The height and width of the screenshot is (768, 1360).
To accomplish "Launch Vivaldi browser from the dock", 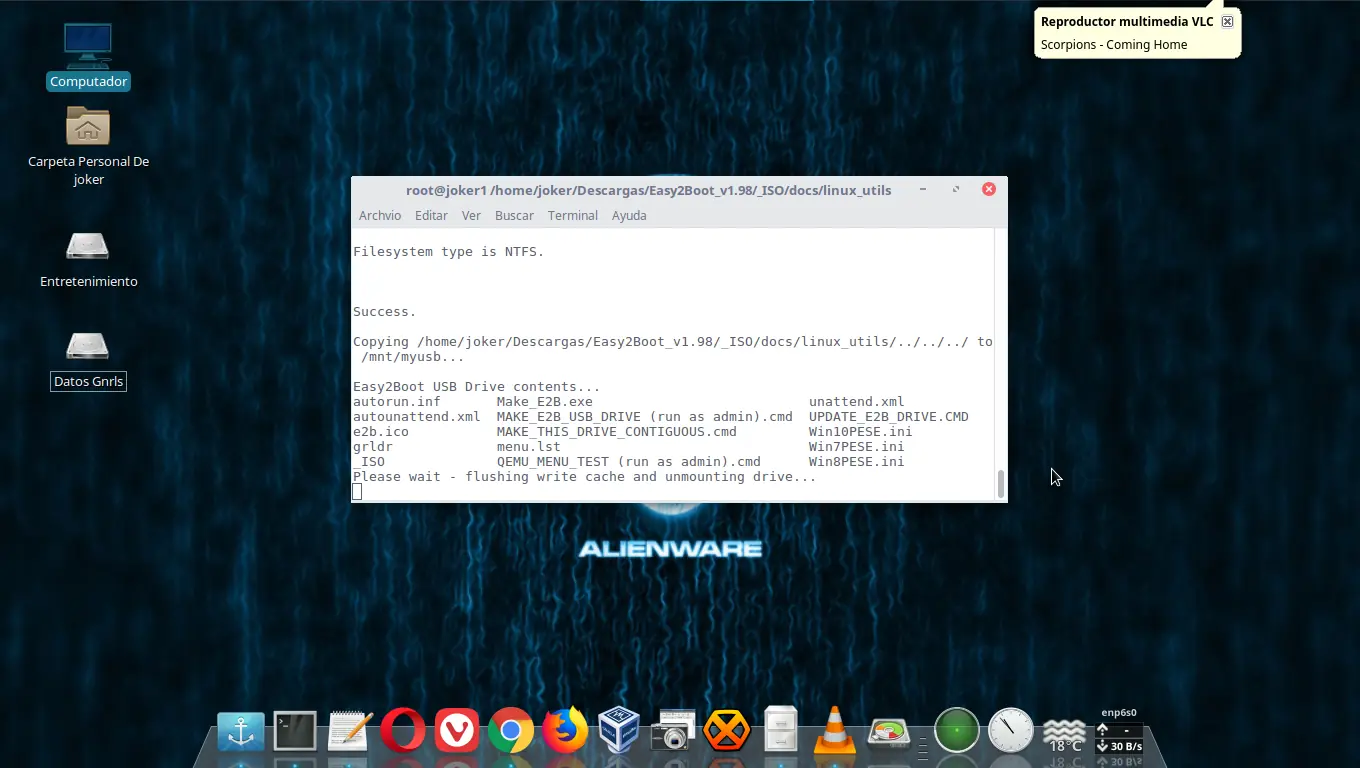I will [457, 732].
